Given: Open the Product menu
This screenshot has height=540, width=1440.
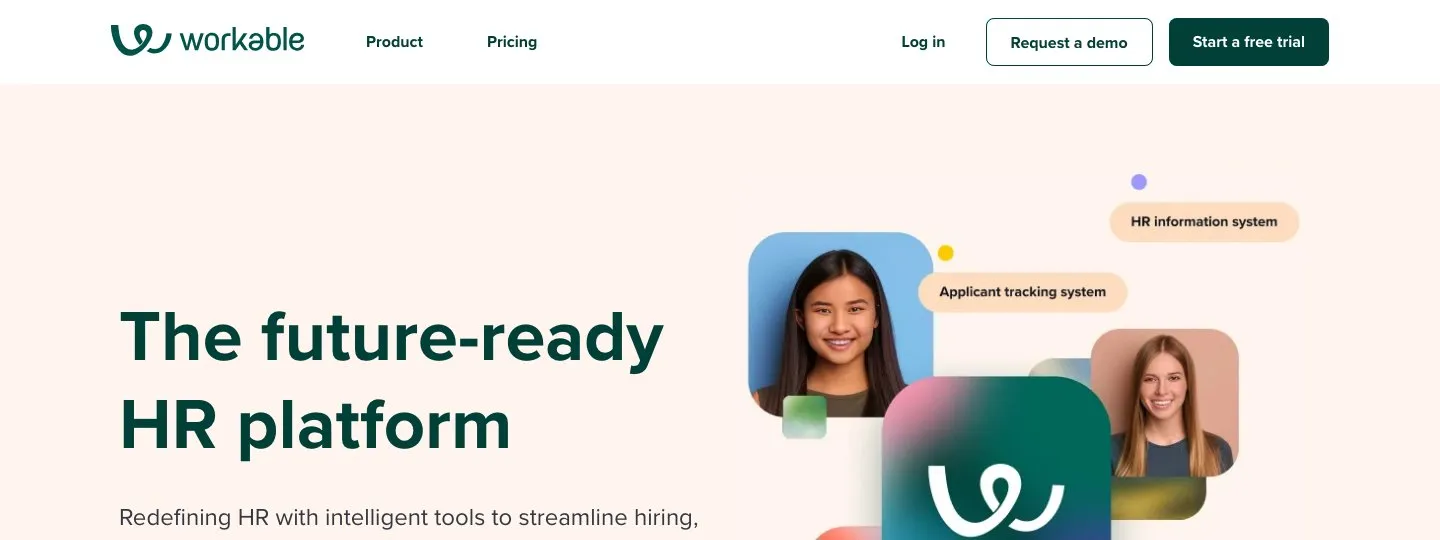Looking at the screenshot, I should tap(394, 42).
